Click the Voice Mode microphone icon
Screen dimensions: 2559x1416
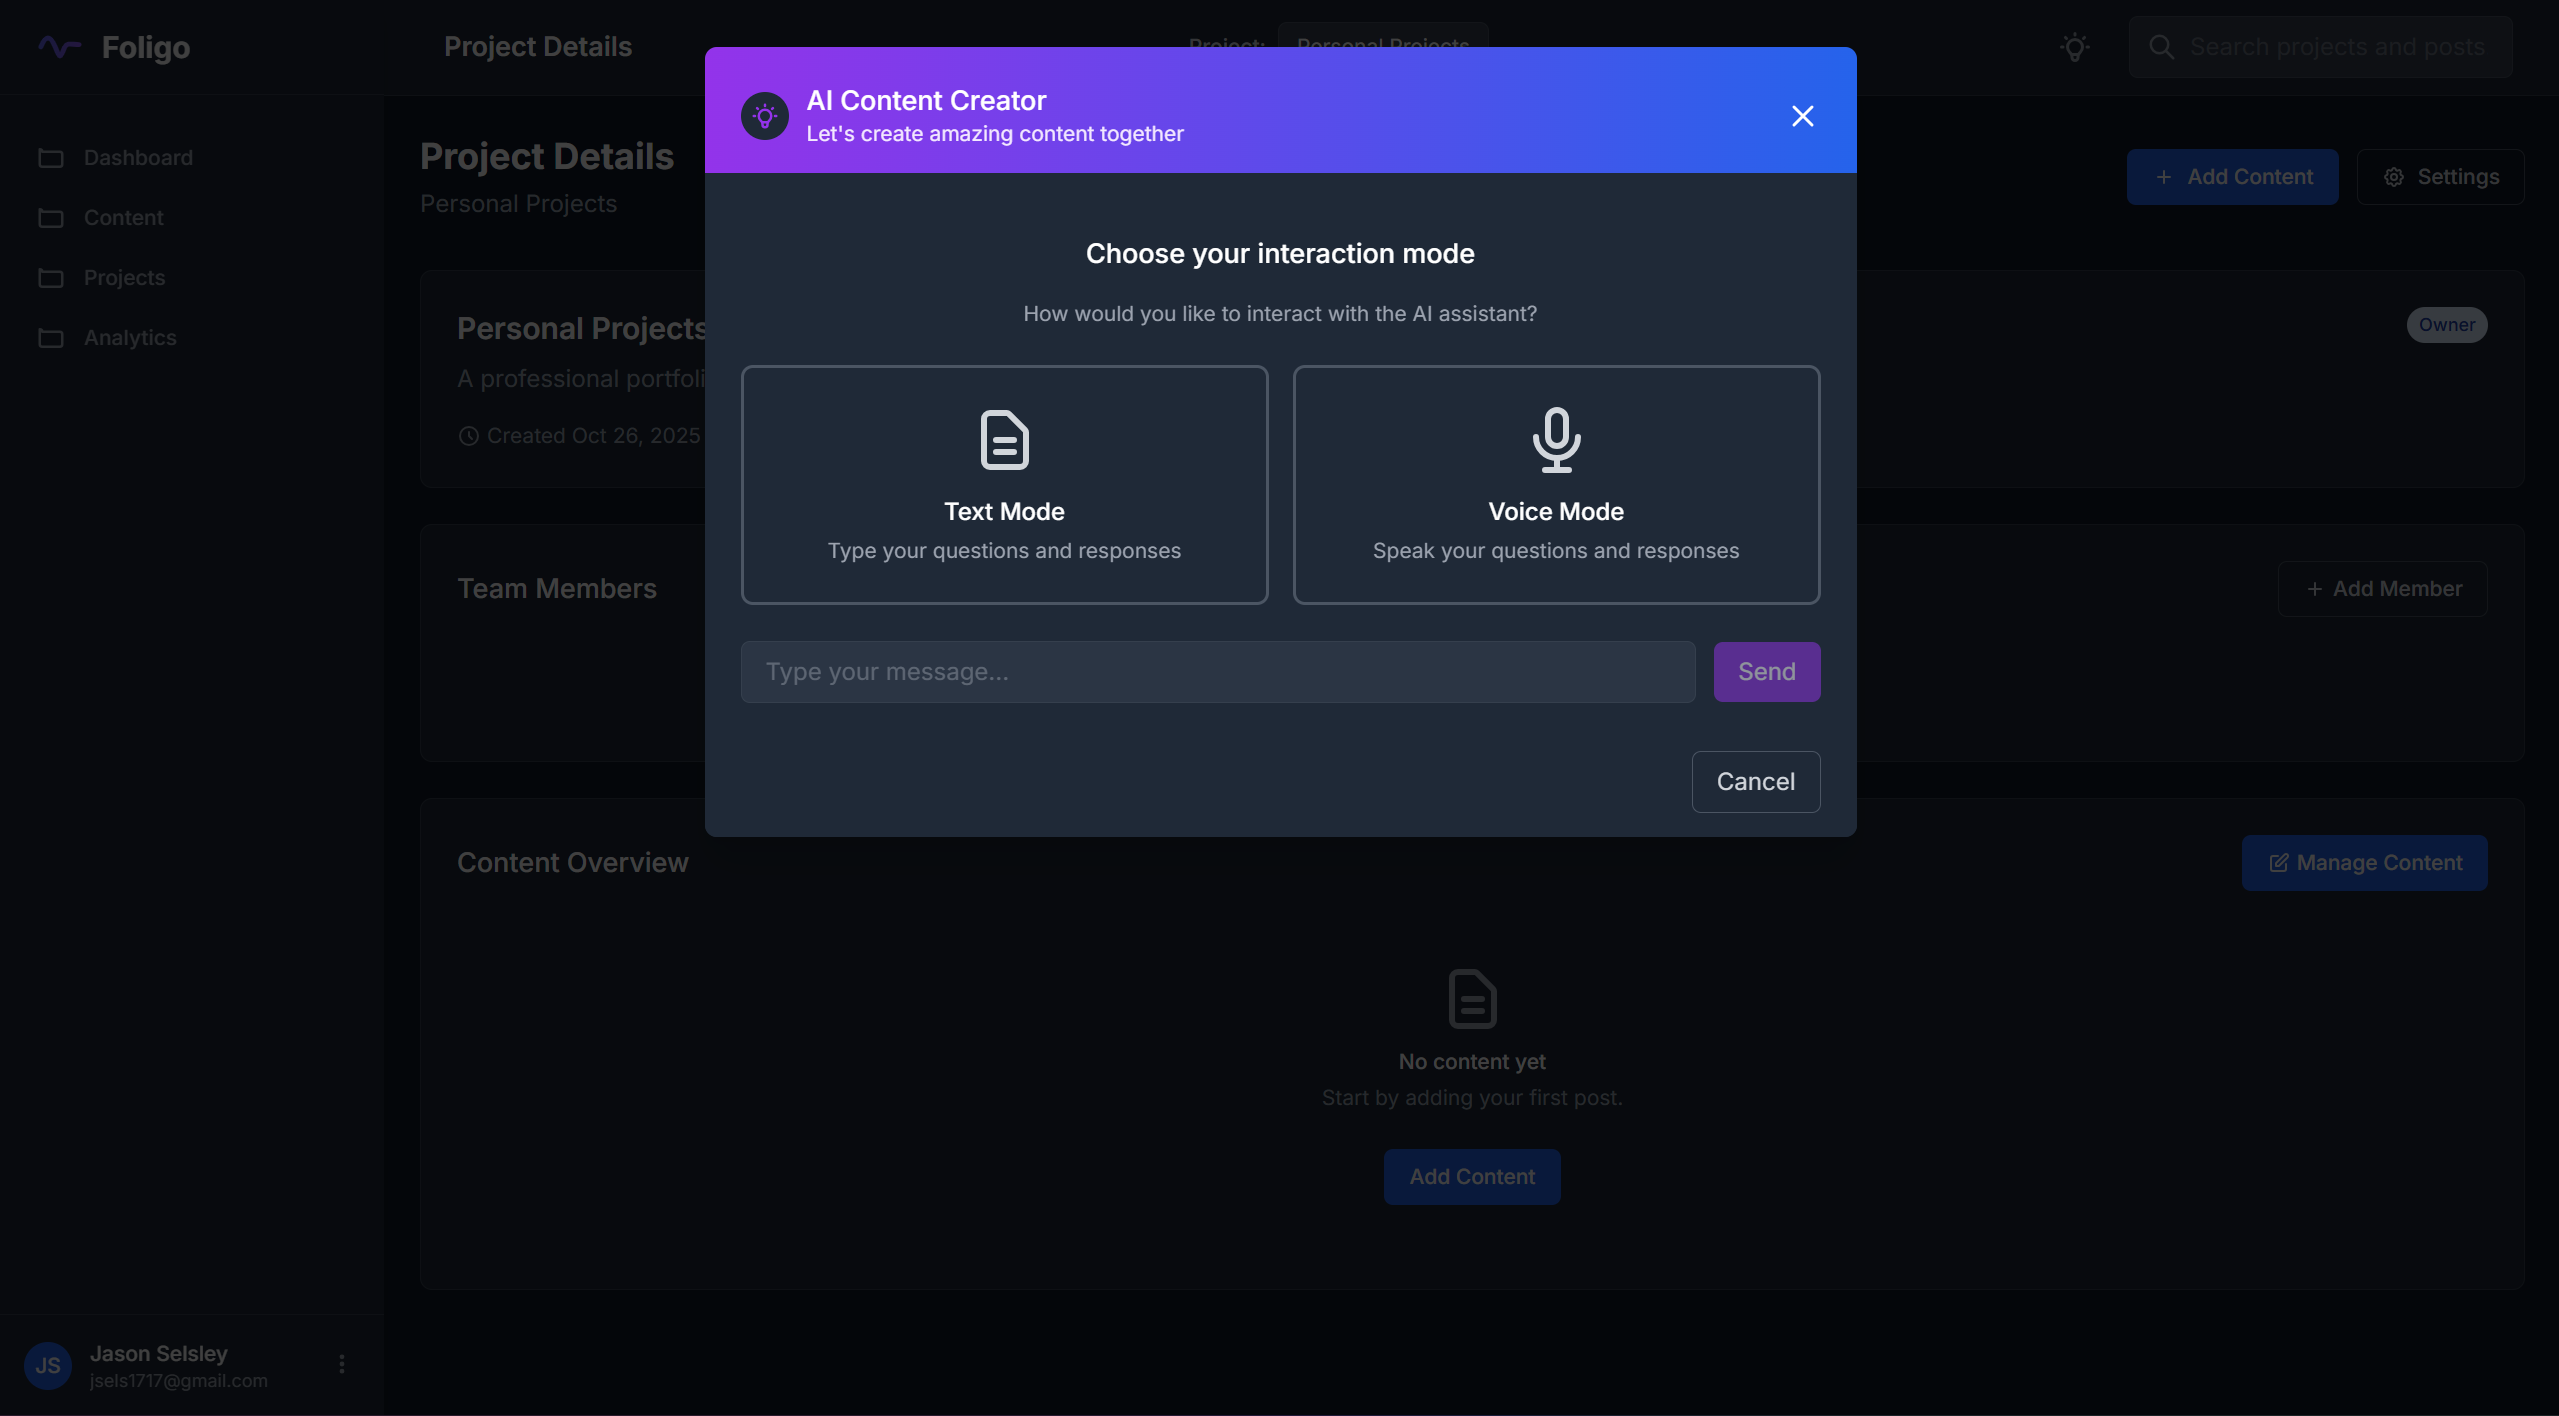(x=1556, y=440)
